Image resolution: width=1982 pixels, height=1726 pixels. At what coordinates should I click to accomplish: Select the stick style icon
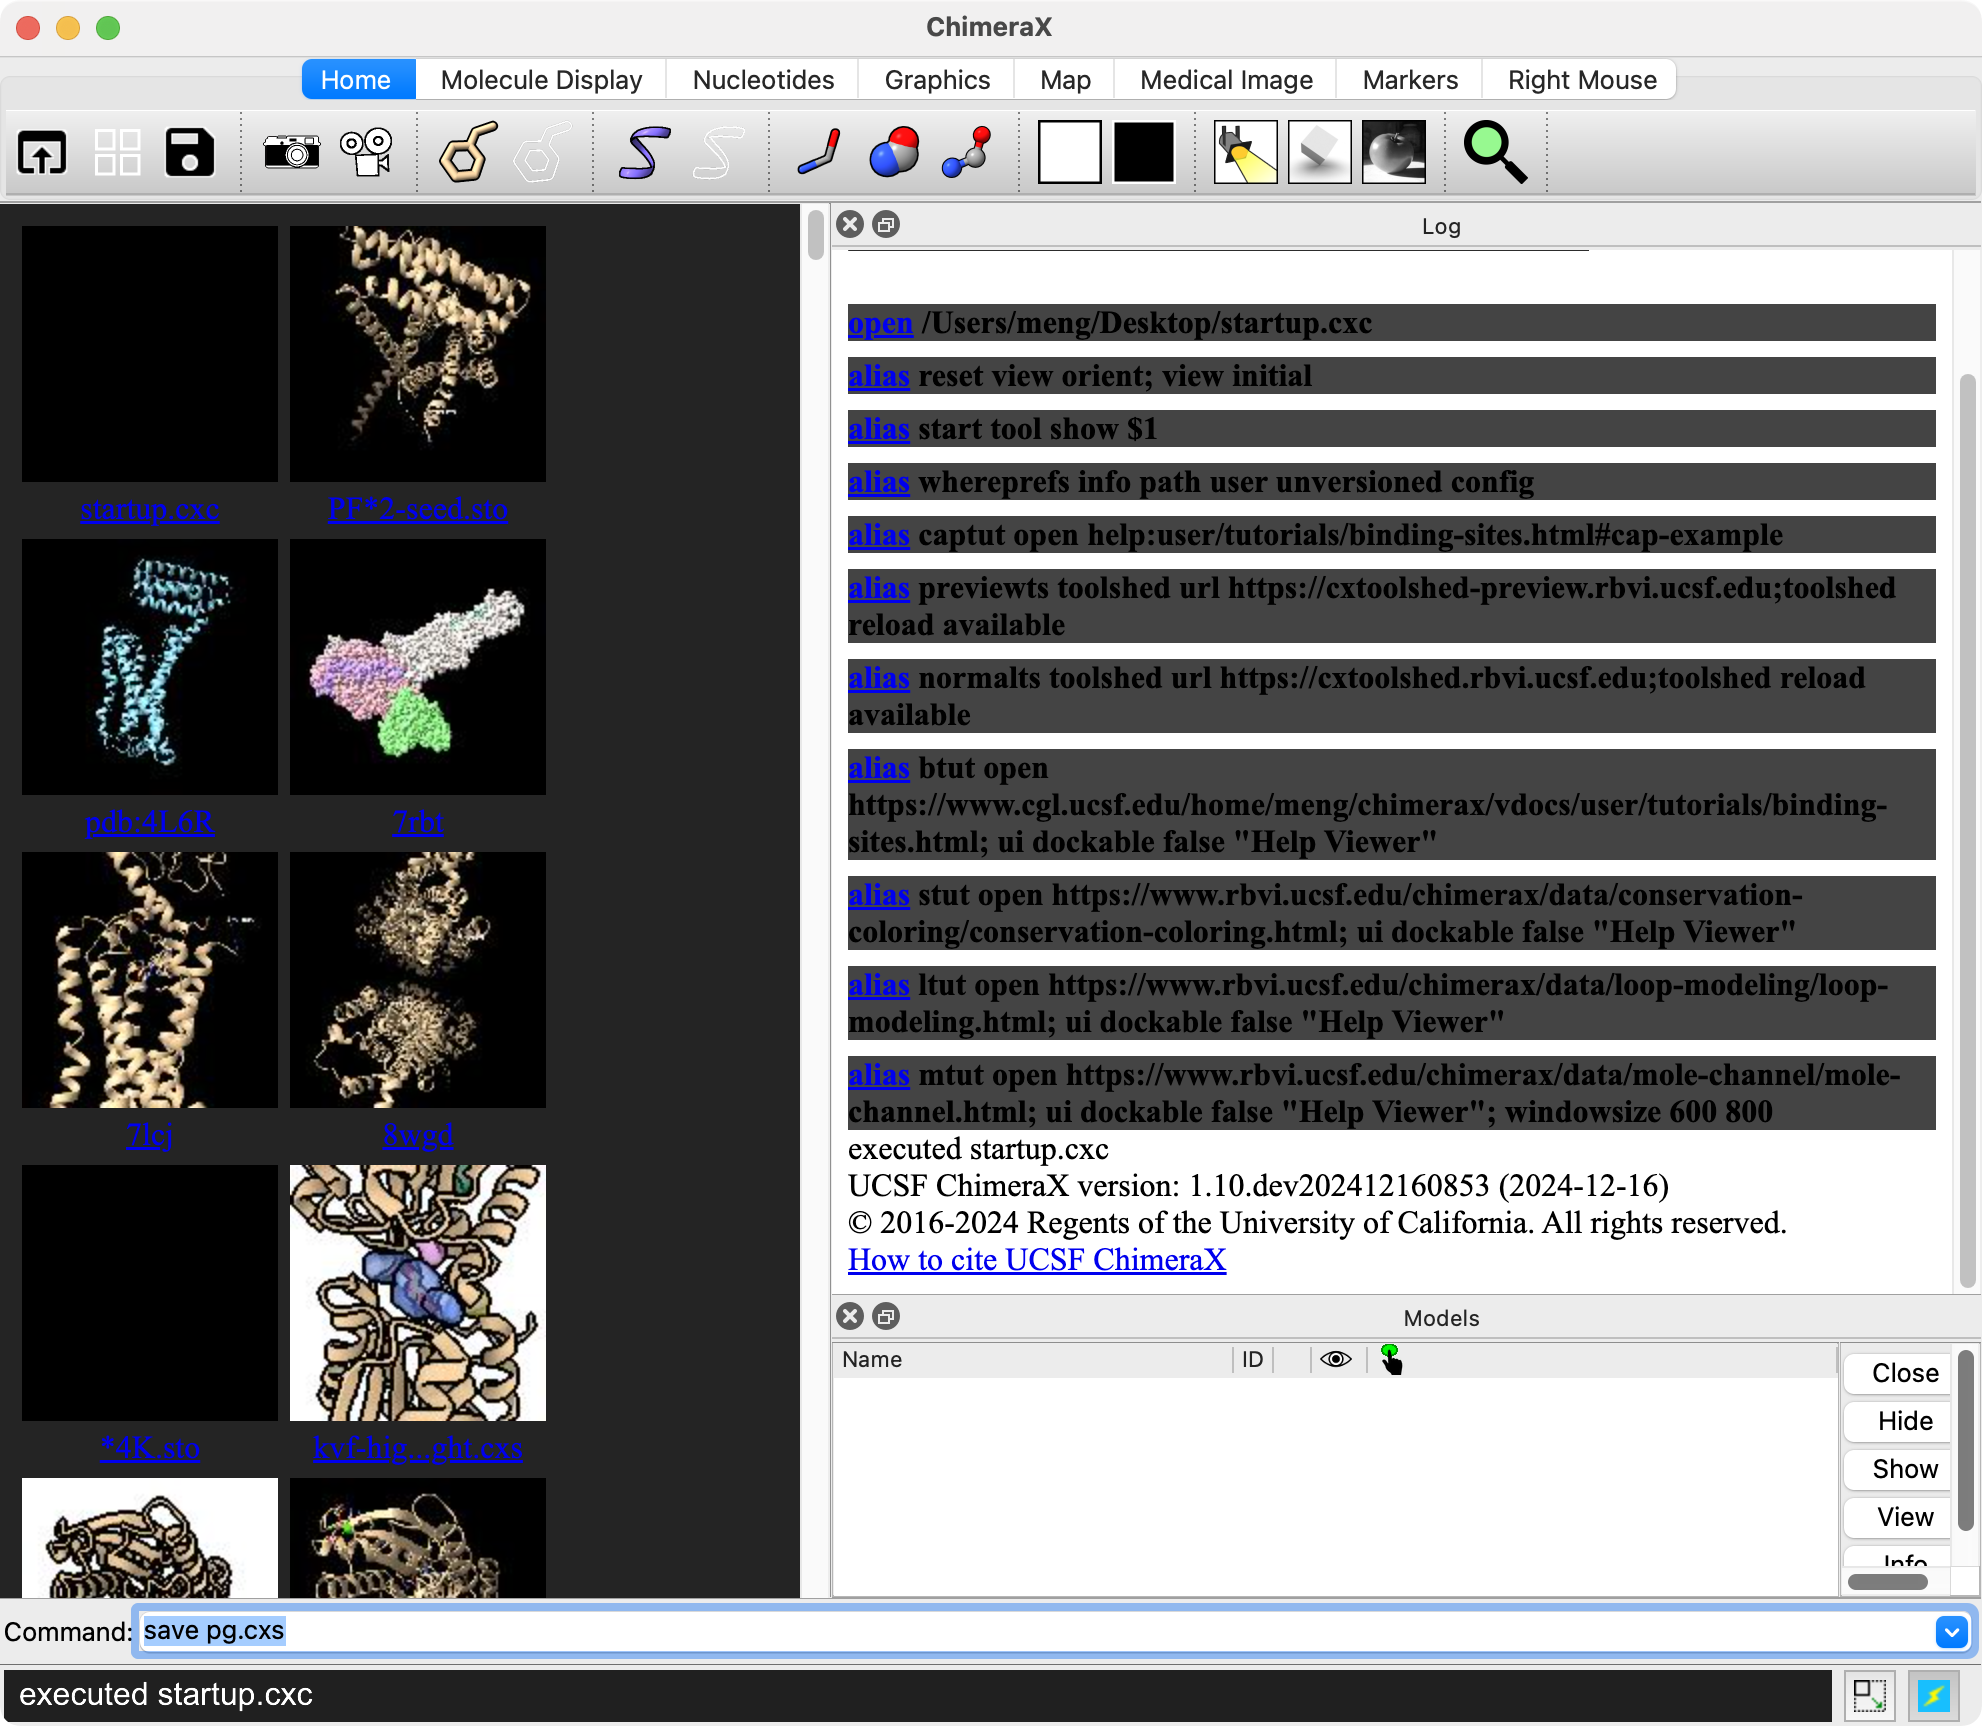(x=819, y=153)
